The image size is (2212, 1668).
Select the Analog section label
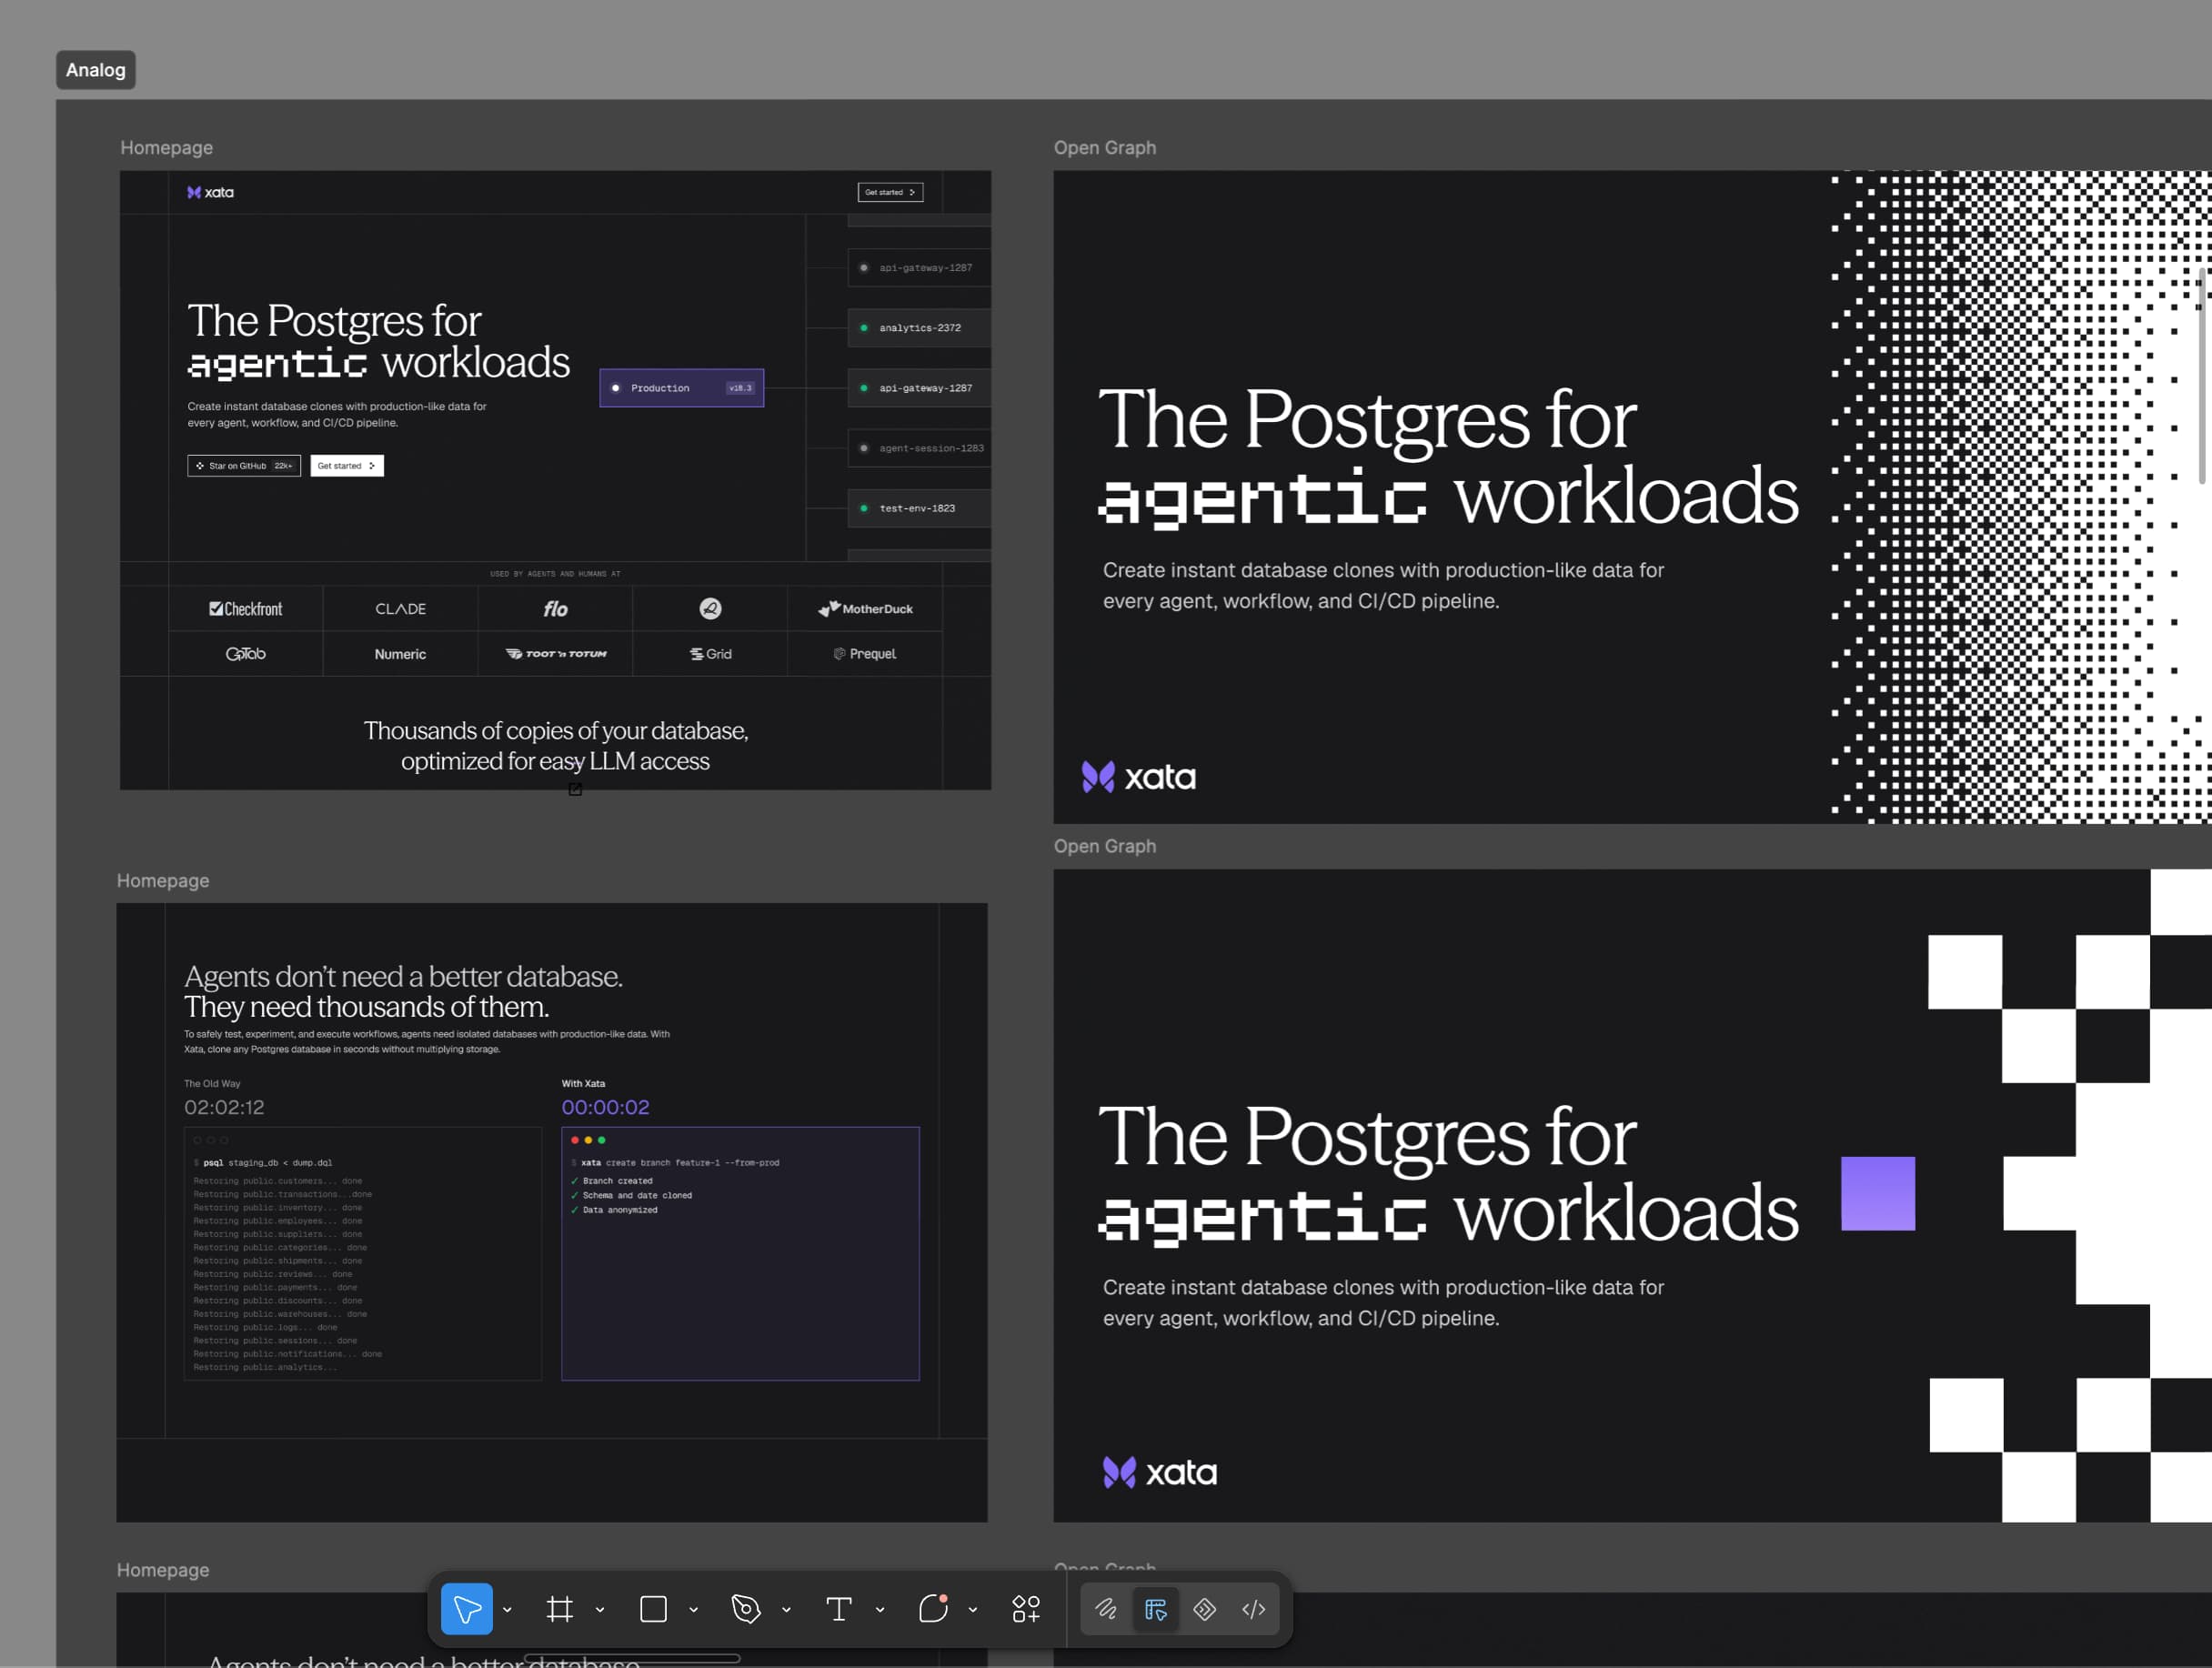[x=96, y=70]
